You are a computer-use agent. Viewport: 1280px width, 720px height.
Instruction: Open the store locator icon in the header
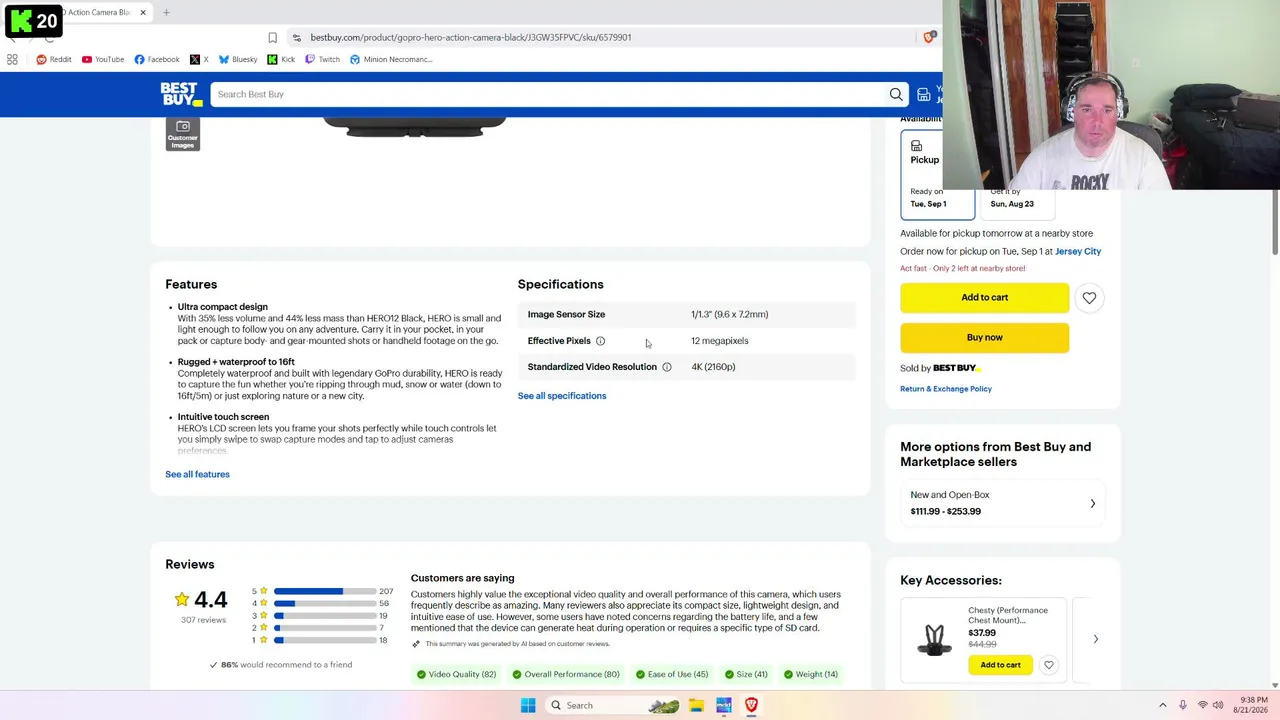click(x=923, y=94)
